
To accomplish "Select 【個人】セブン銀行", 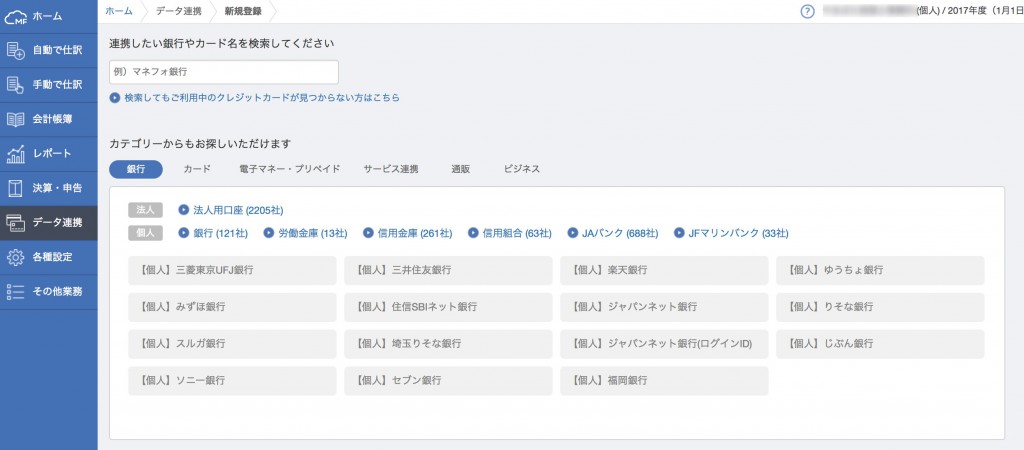I will point(448,381).
